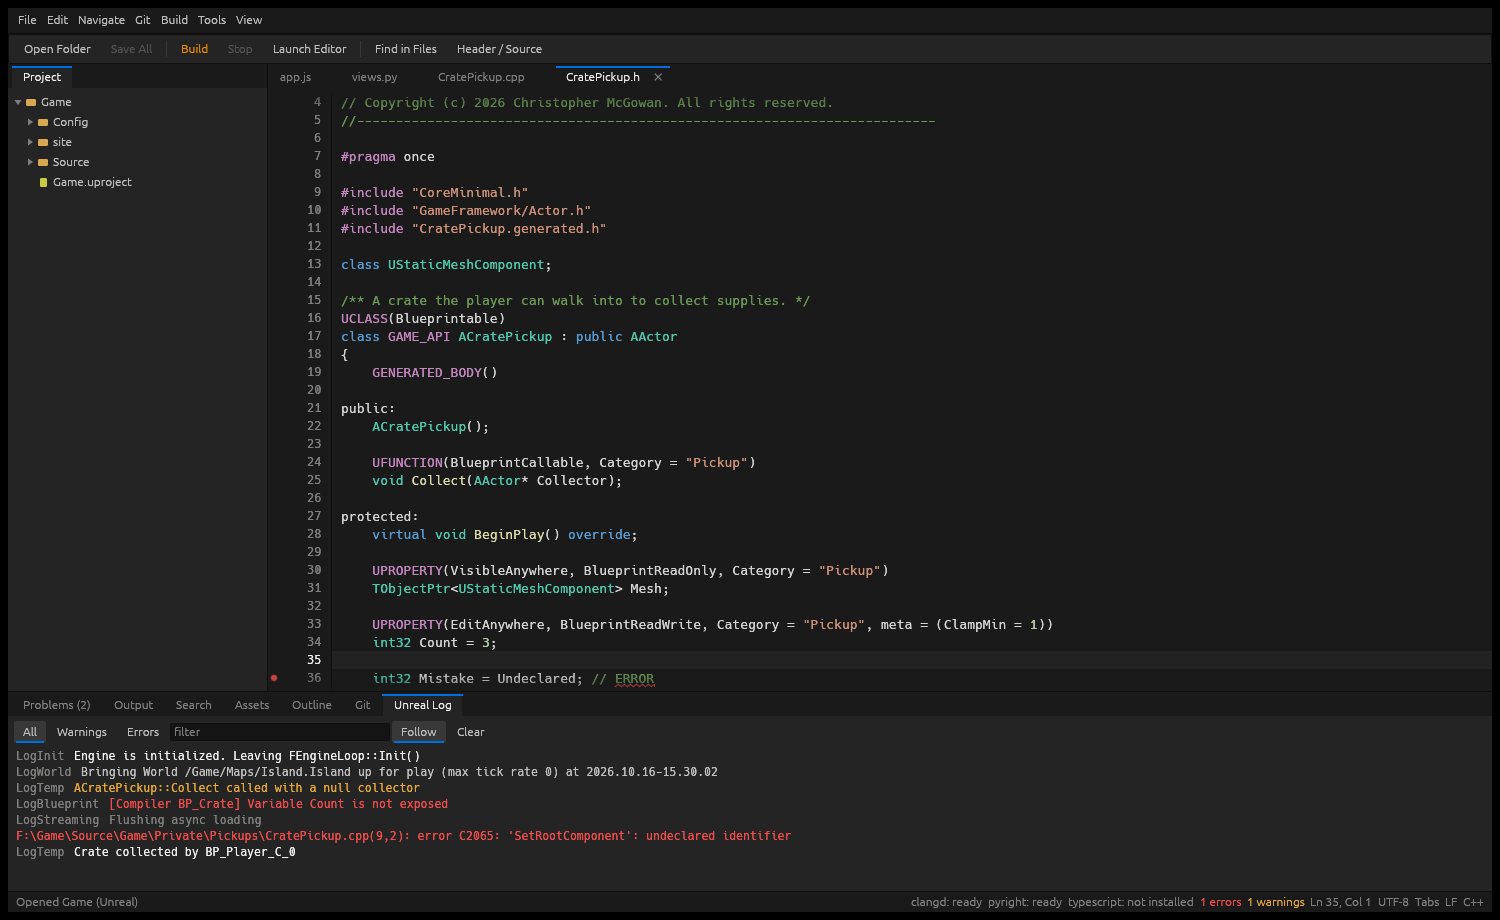1500x920 pixels.
Task: Click the site folder icon
Action: pyautogui.click(x=43, y=142)
